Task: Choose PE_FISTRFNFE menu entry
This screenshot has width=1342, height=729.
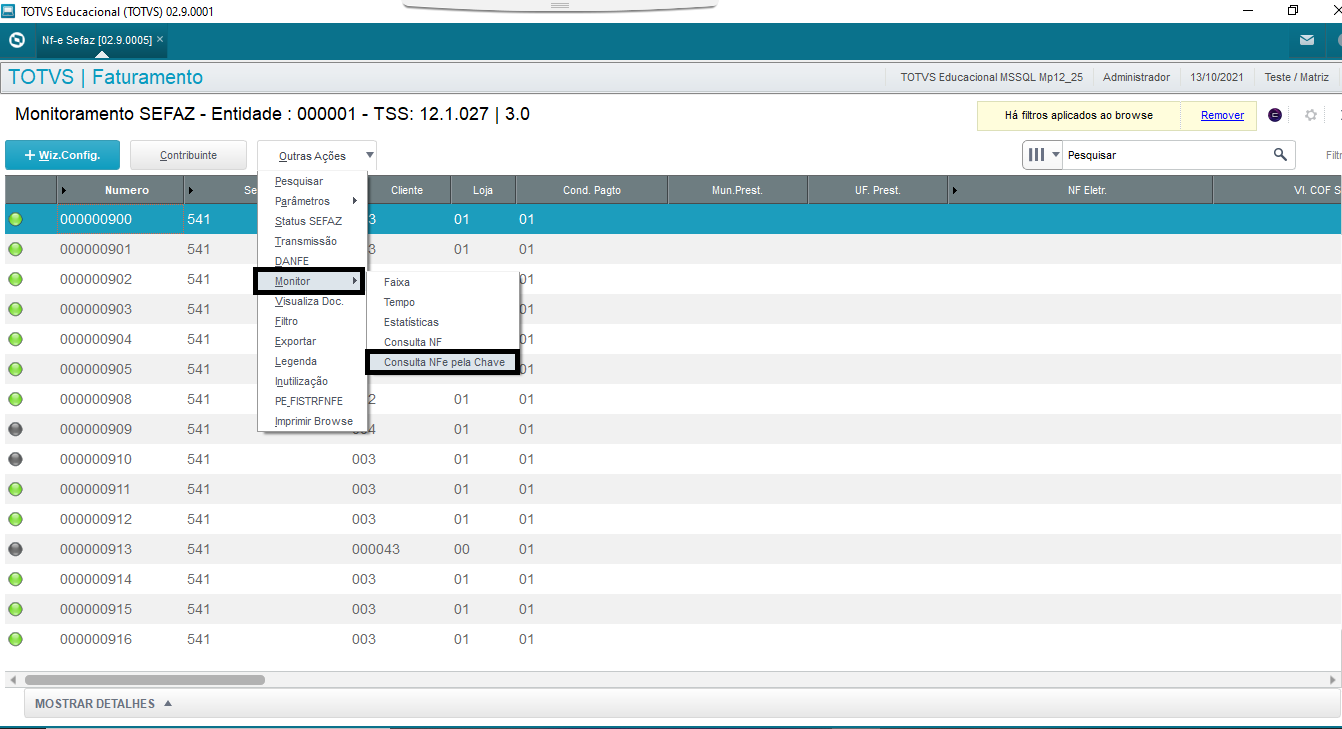Action: pyautogui.click(x=309, y=401)
